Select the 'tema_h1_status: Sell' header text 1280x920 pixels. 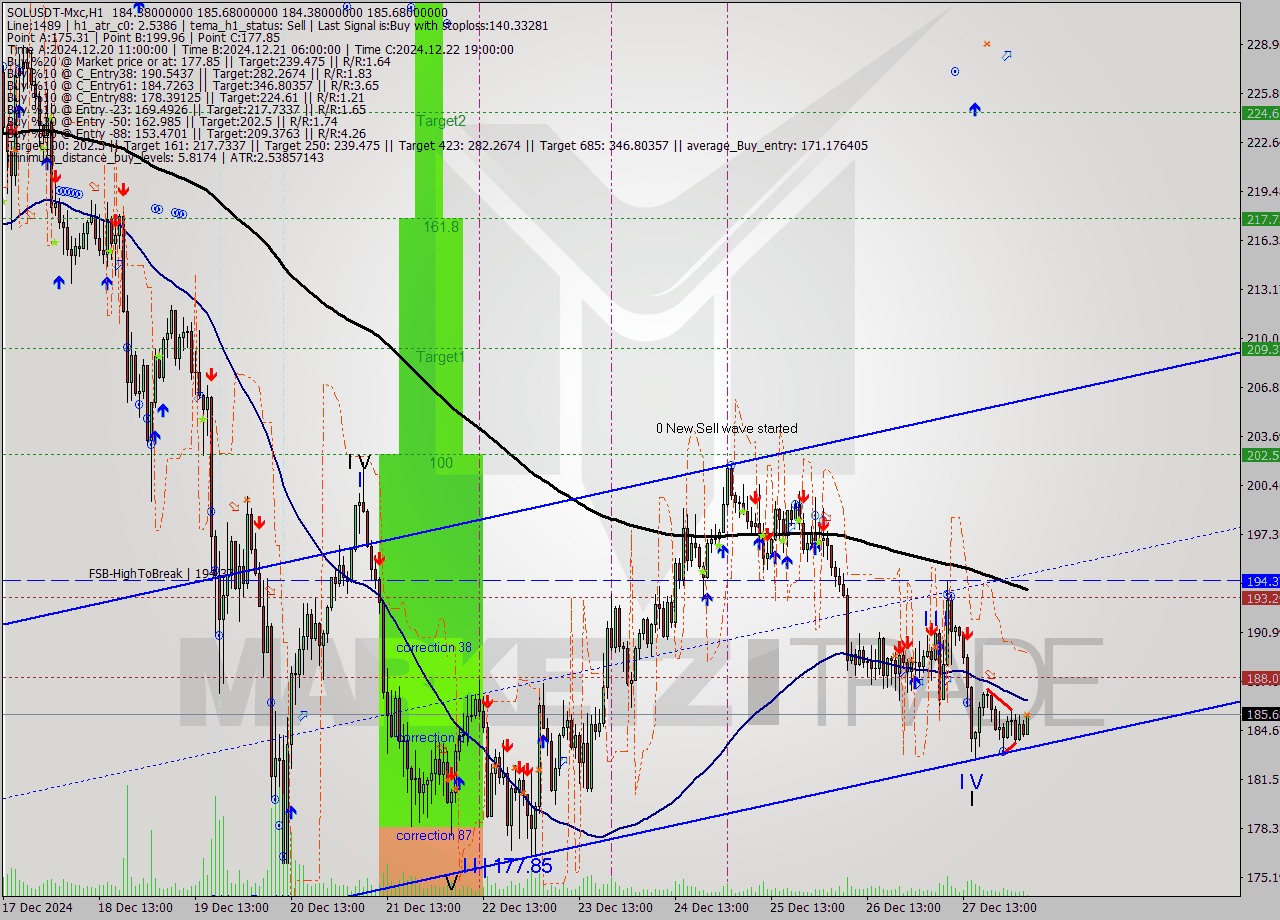(x=249, y=25)
